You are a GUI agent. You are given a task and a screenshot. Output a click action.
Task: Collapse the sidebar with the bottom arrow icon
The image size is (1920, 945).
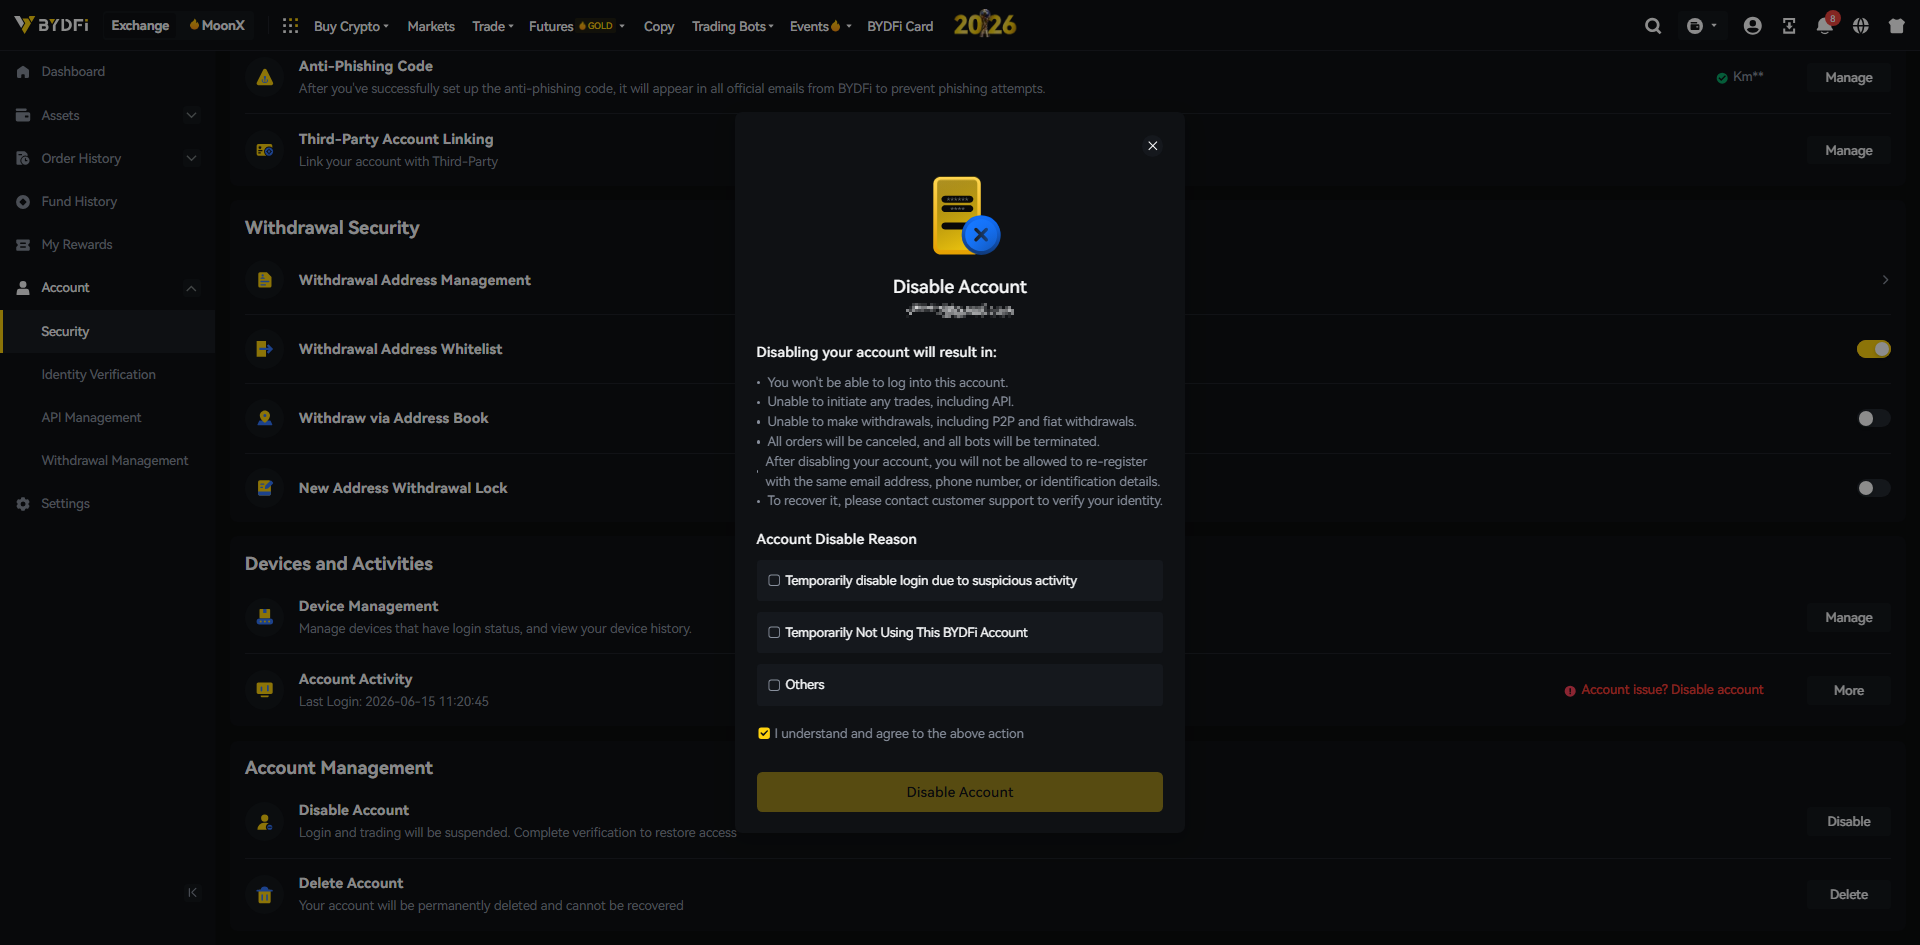(192, 892)
